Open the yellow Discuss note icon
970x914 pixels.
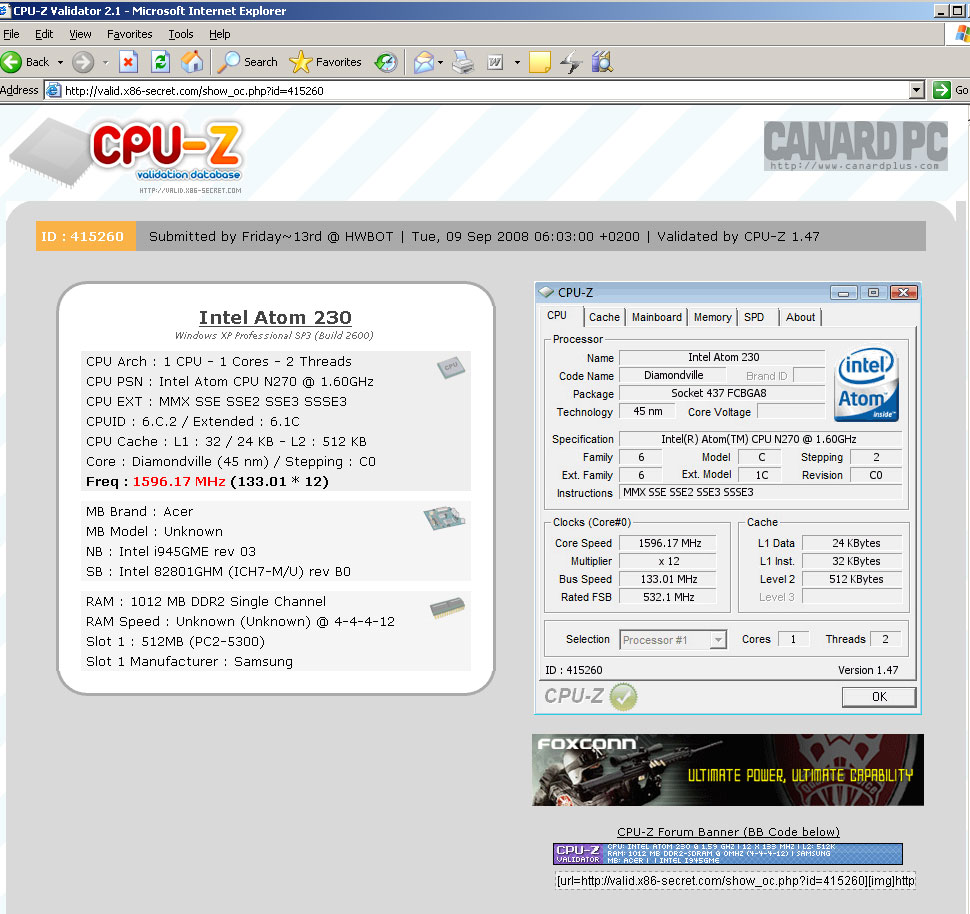pos(539,62)
